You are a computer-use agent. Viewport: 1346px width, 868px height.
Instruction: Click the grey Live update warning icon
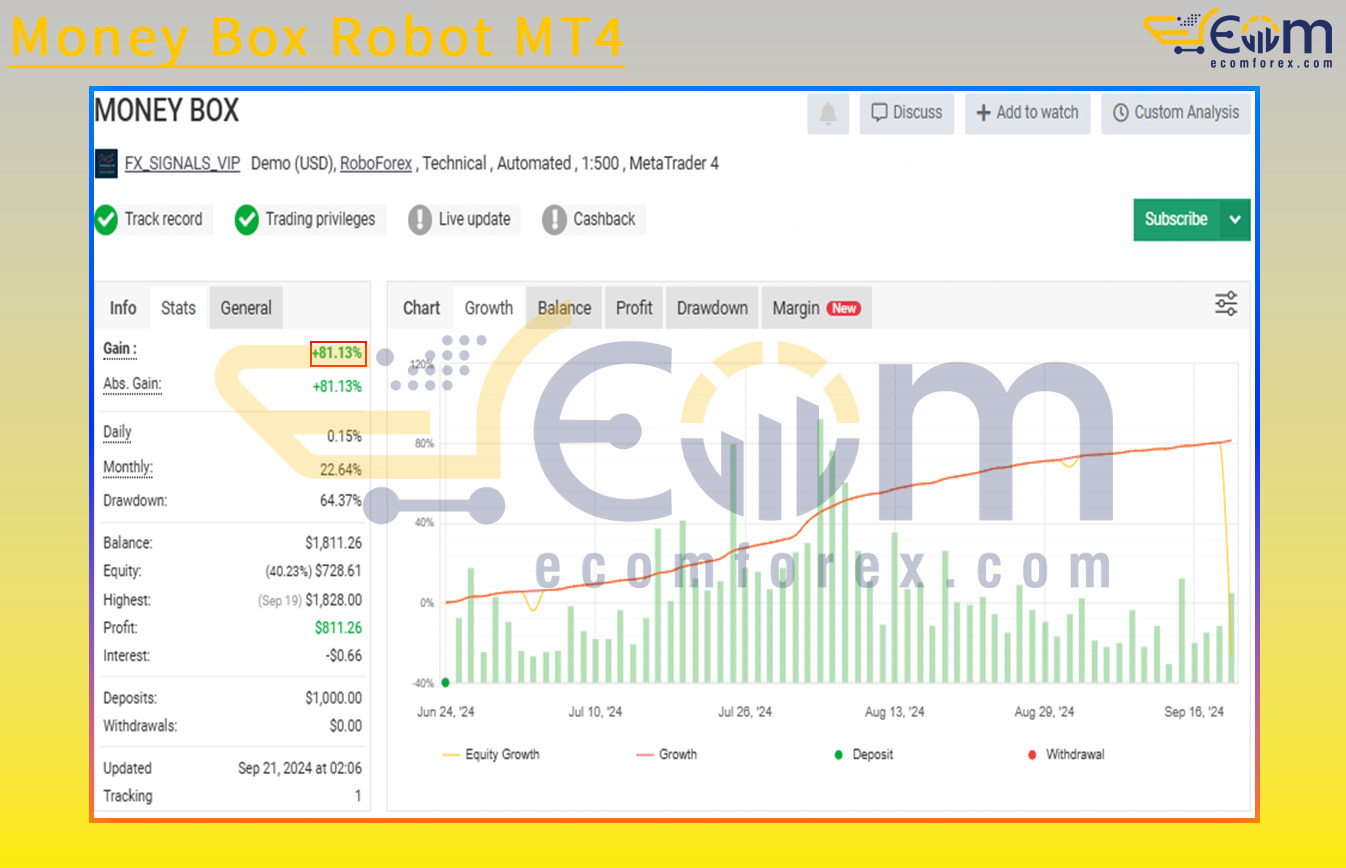pos(420,220)
